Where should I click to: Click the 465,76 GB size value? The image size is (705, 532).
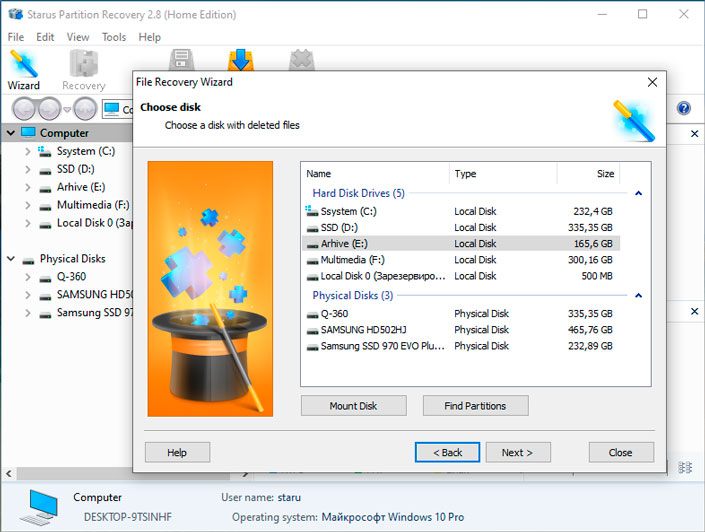coord(590,330)
